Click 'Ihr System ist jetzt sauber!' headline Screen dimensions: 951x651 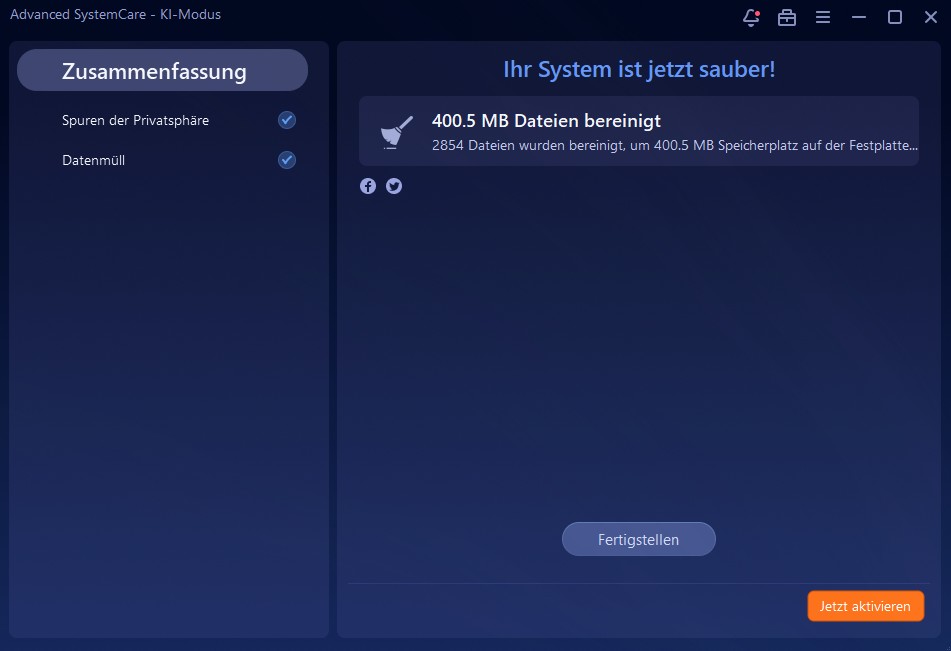tap(639, 69)
